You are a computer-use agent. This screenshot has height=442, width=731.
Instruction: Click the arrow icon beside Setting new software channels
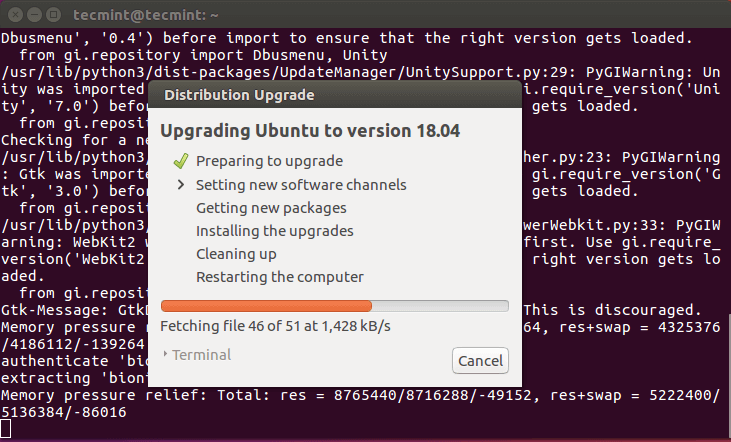[x=181, y=185]
